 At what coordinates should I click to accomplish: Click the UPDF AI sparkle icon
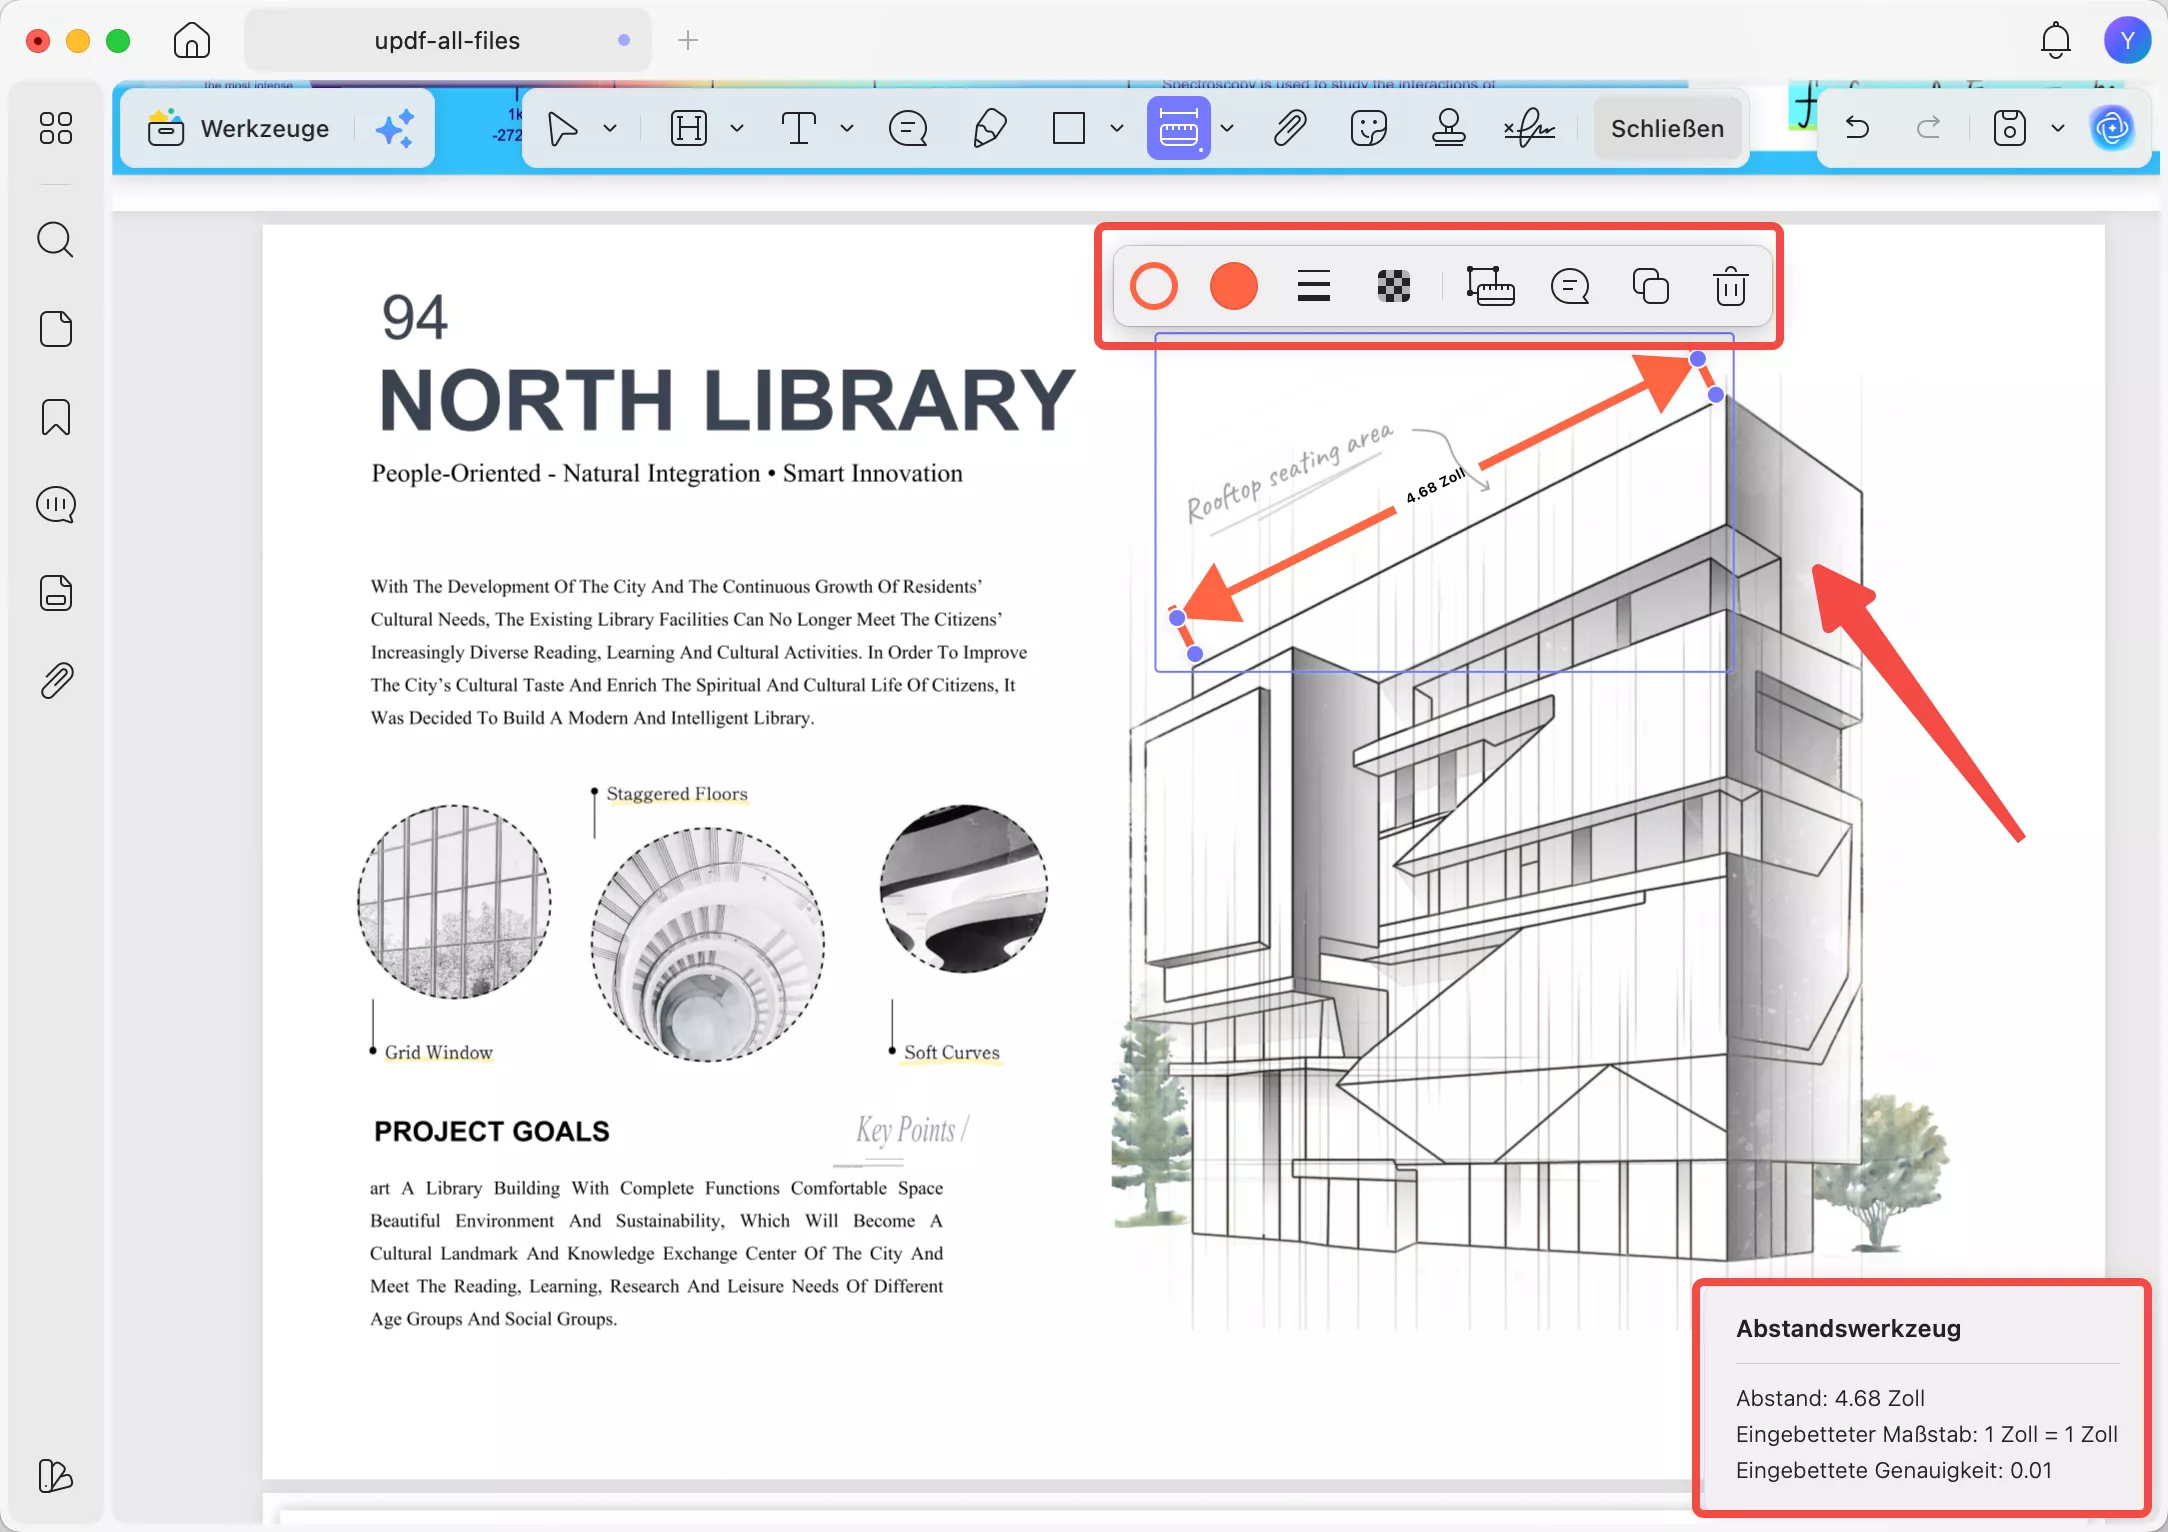point(395,128)
